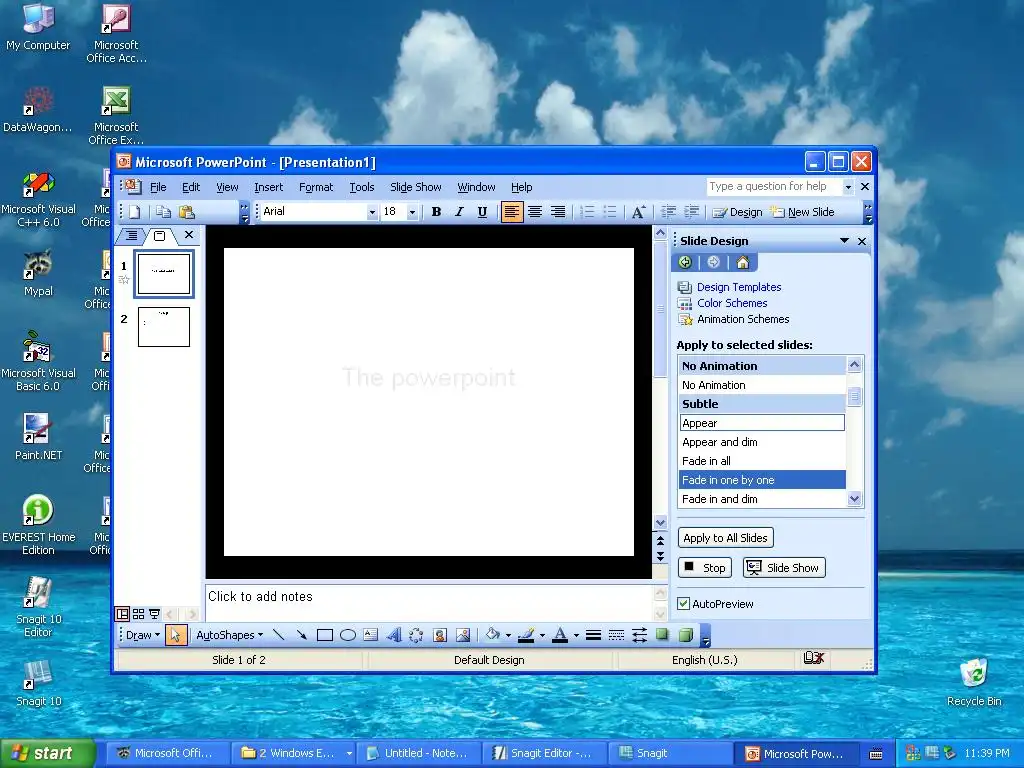Close the slide thumbnails pane
The image size is (1024, 768).
[189, 235]
